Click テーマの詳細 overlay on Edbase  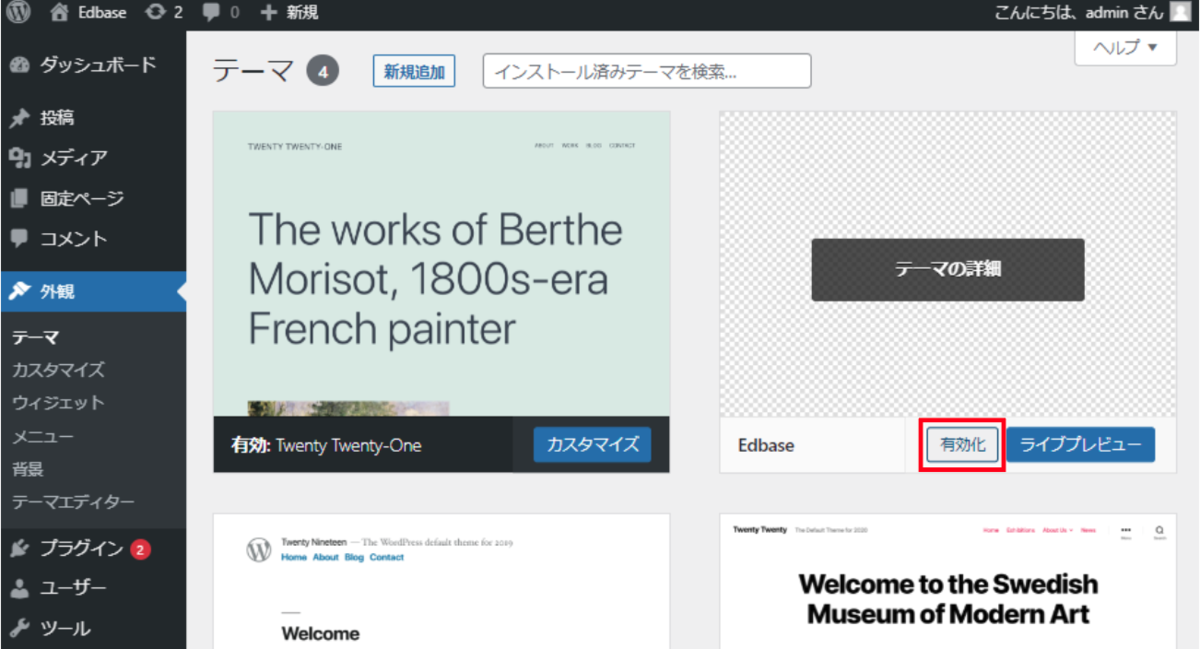click(948, 269)
